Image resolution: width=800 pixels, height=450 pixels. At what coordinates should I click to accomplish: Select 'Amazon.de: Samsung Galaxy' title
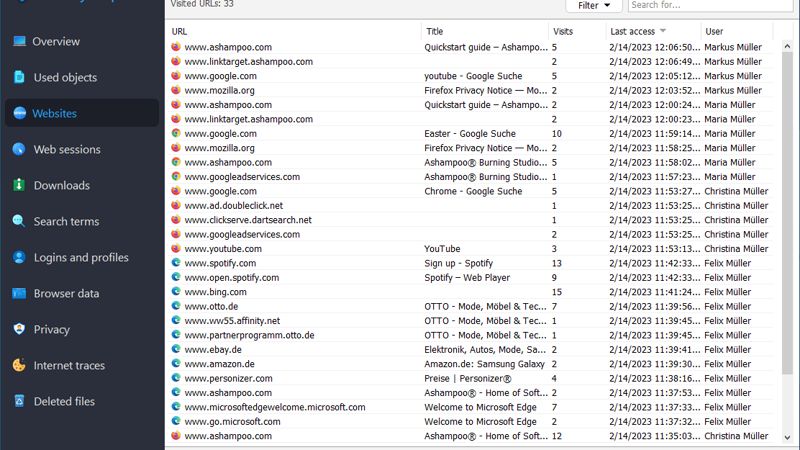[x=484, y=364]
